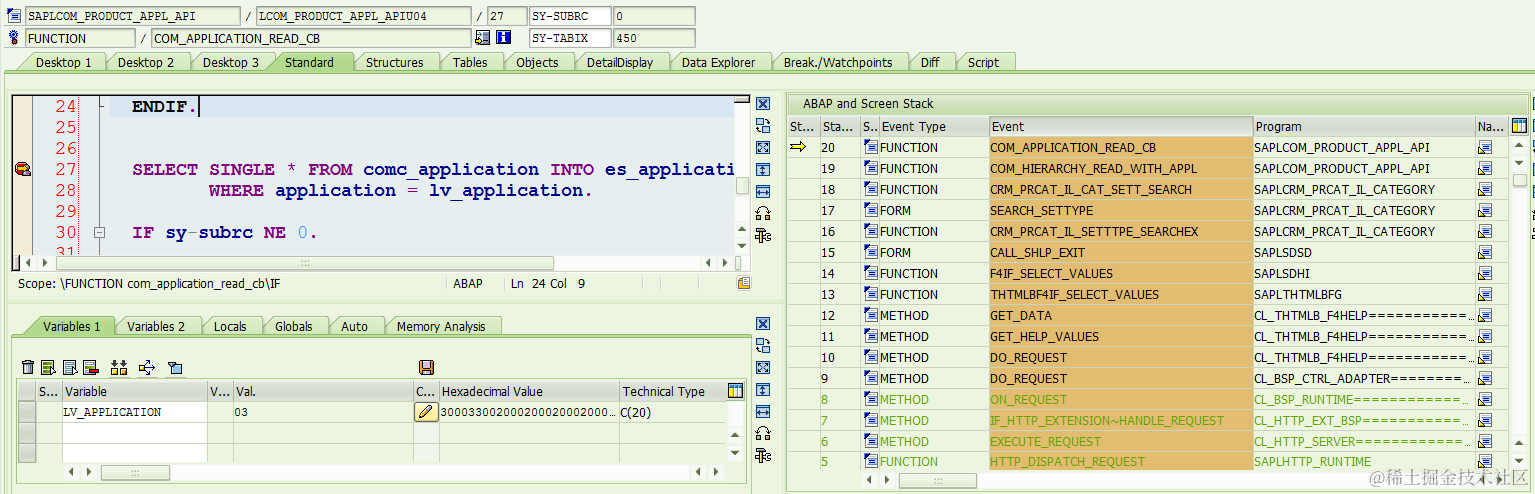Click the Technical Type column header
The image size is (1535, 494).
pyautogui.click(x=673, y=391)
